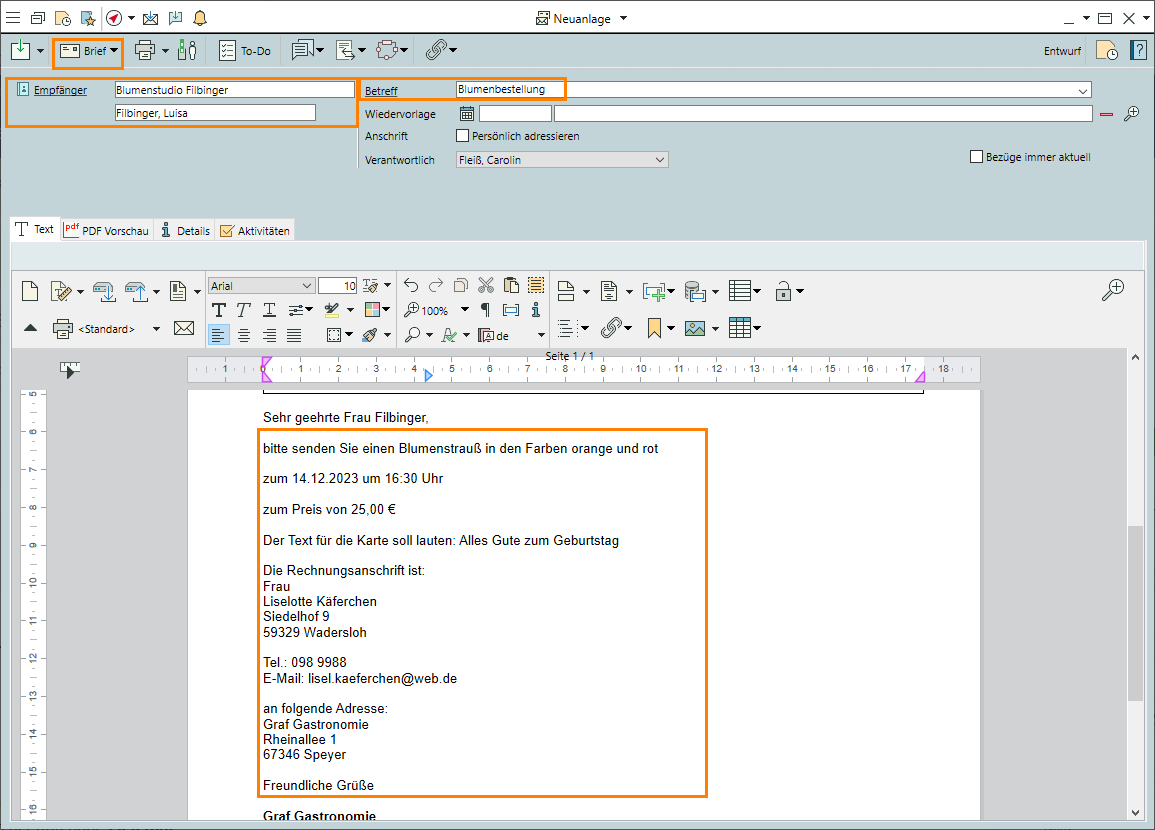1155x830 pixels.
Task: Open the Wiedervorlage calendar picker
Action: [x=466, y=114]
